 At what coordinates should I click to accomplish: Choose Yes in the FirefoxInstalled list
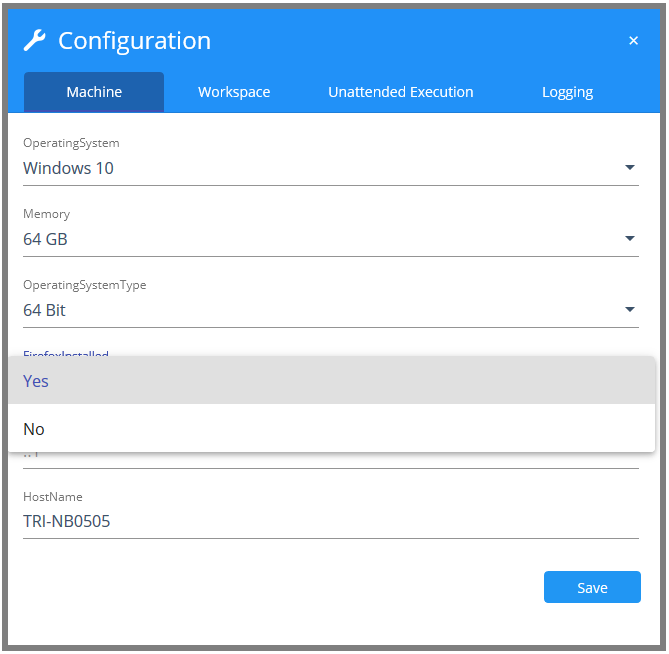[x=36, y=381]
